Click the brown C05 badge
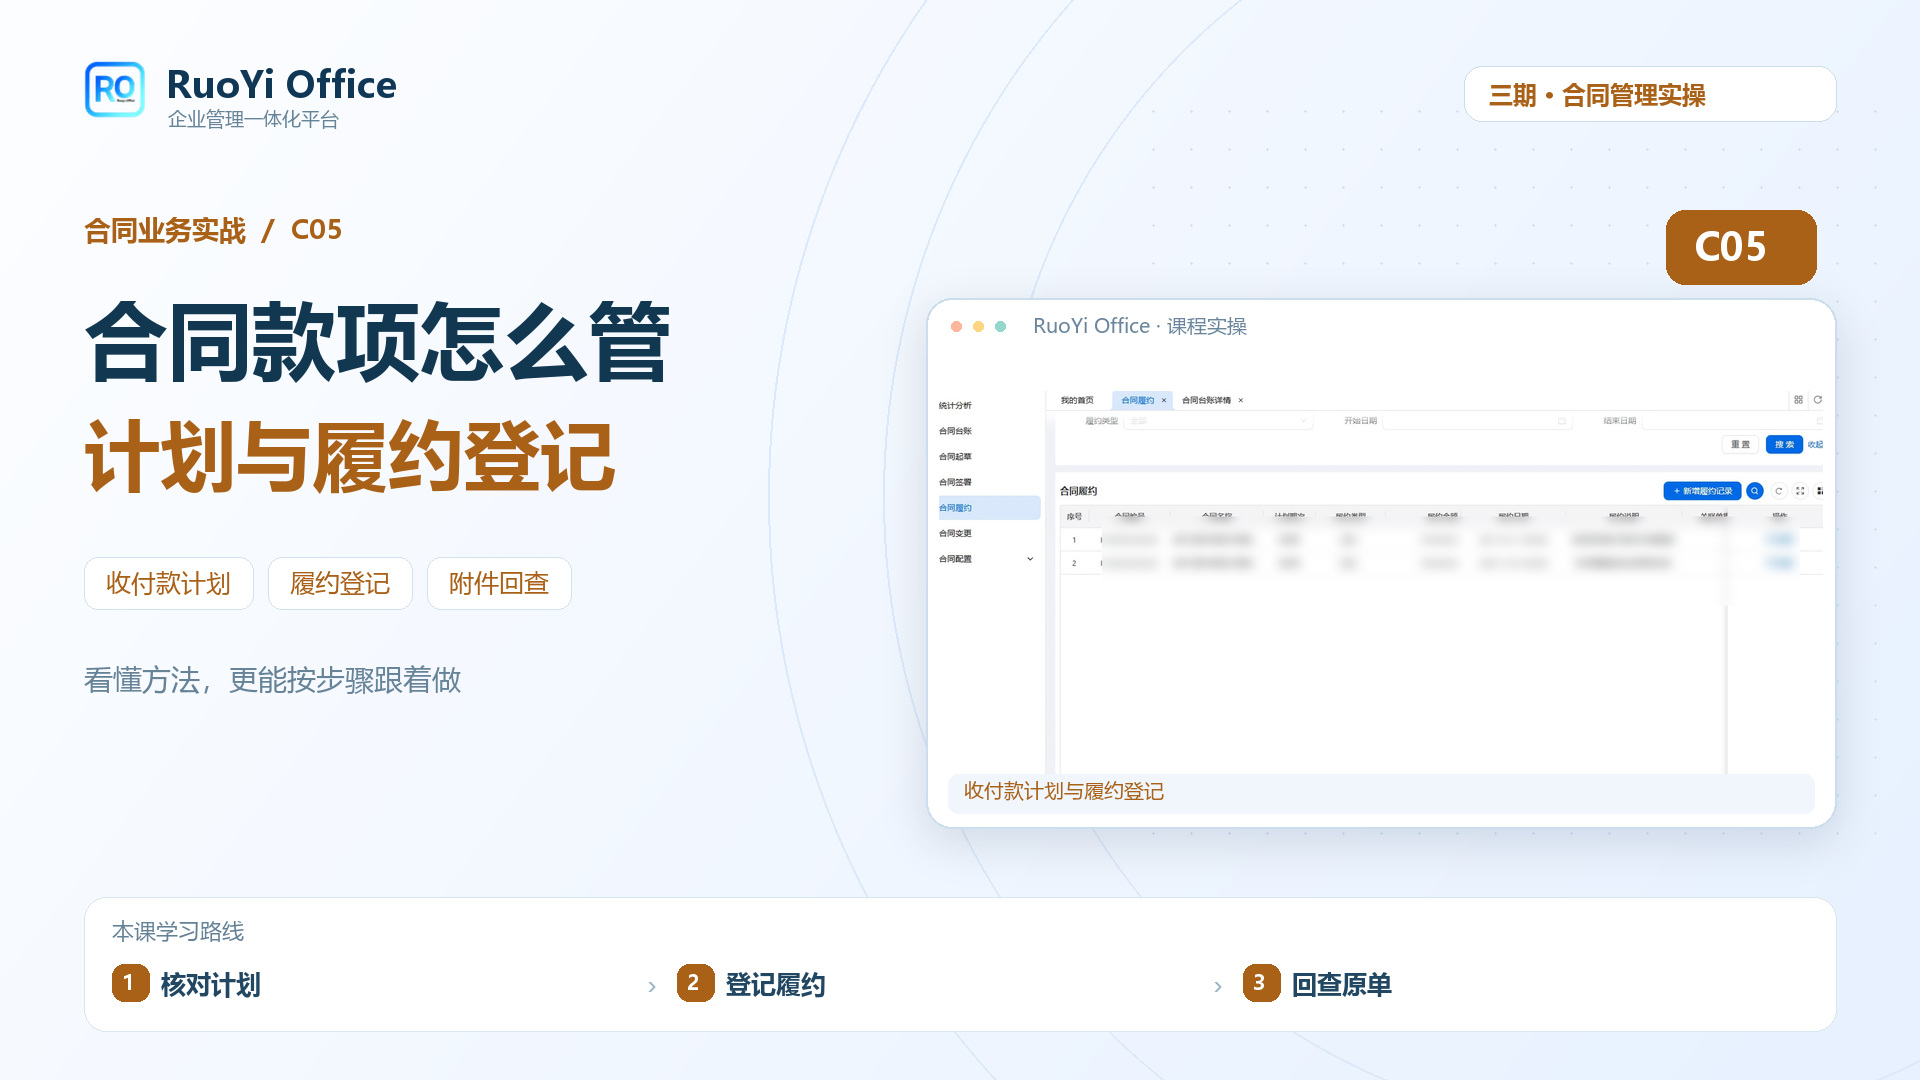Viewport: 1920px width, 1080px height. pyautogui.click(x=1741, y=247)
